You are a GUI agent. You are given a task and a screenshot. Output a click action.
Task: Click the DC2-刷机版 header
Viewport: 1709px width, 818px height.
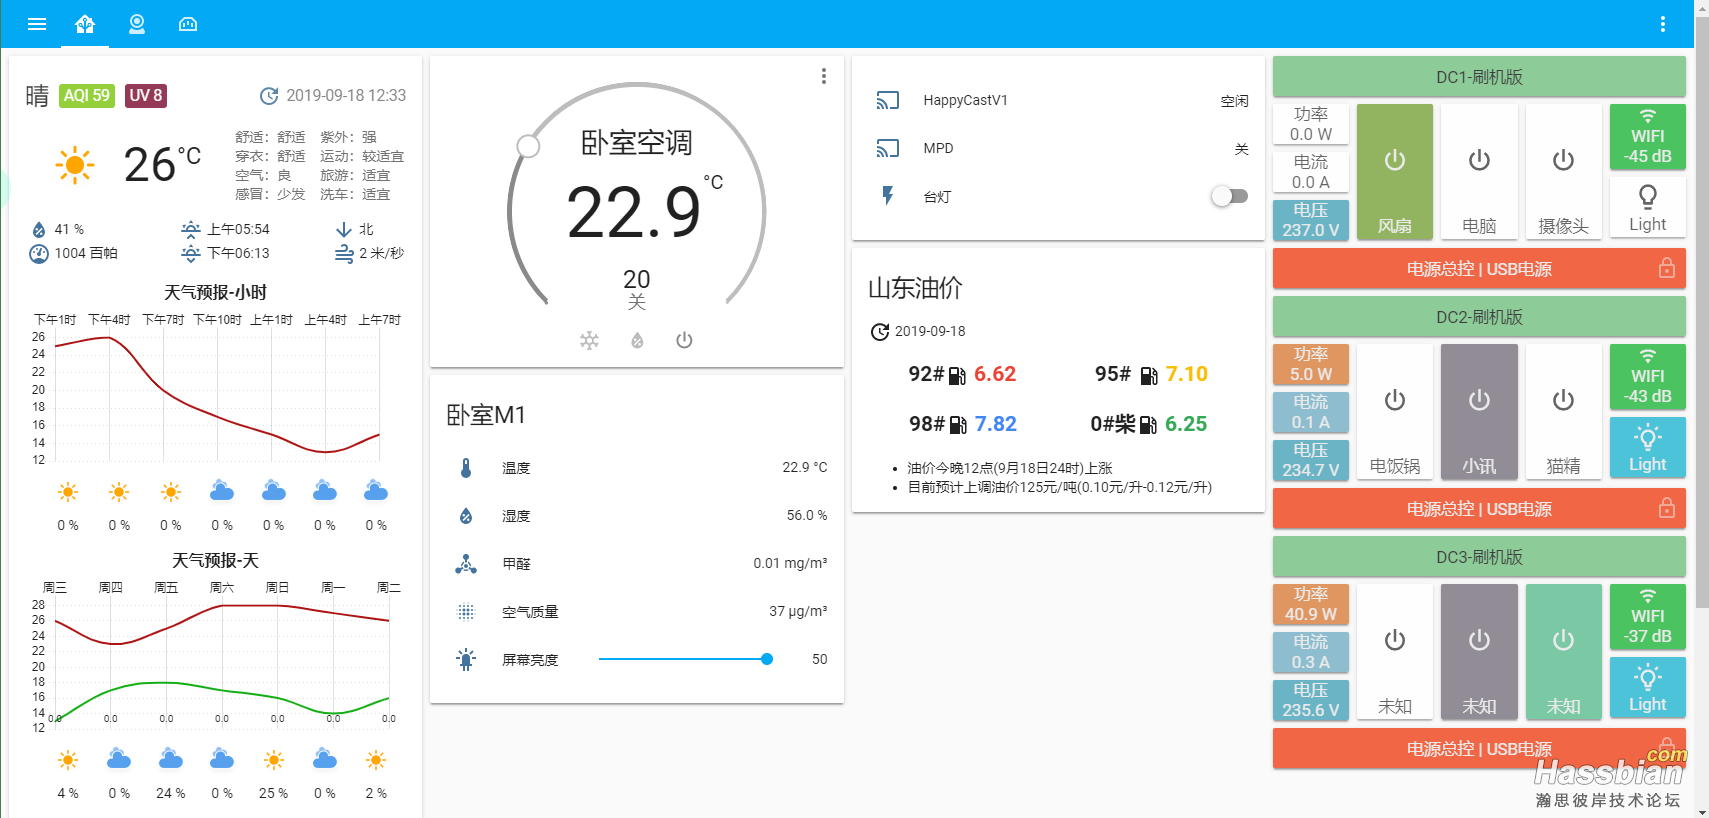coord(1479,316)
